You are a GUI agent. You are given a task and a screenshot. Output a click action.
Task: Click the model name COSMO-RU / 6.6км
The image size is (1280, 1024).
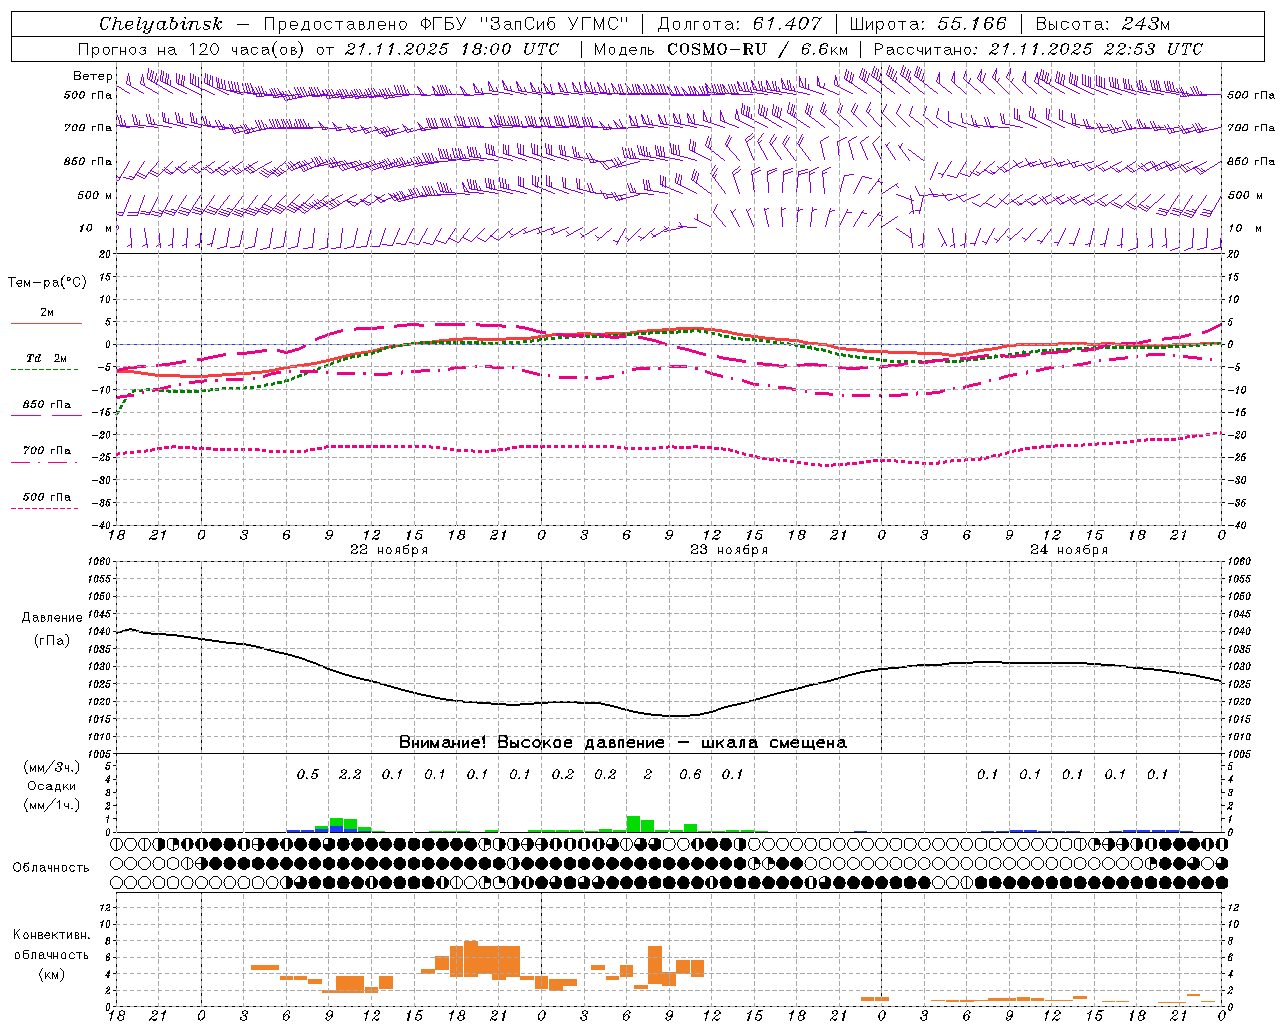(x=758, y=49)
